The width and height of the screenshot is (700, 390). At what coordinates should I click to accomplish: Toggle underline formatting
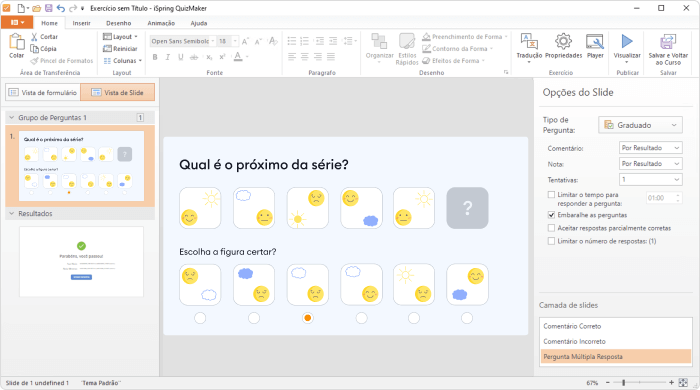coord(180,57)
